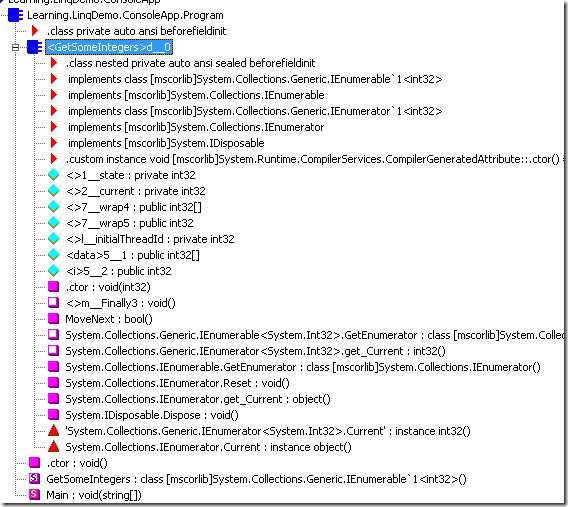Image resolution: width=568 pixels, height=507 pixels.
Task: Click red arrow icon beside '.class private auto ansi beforefieldinit'
Action: point(35,31)
